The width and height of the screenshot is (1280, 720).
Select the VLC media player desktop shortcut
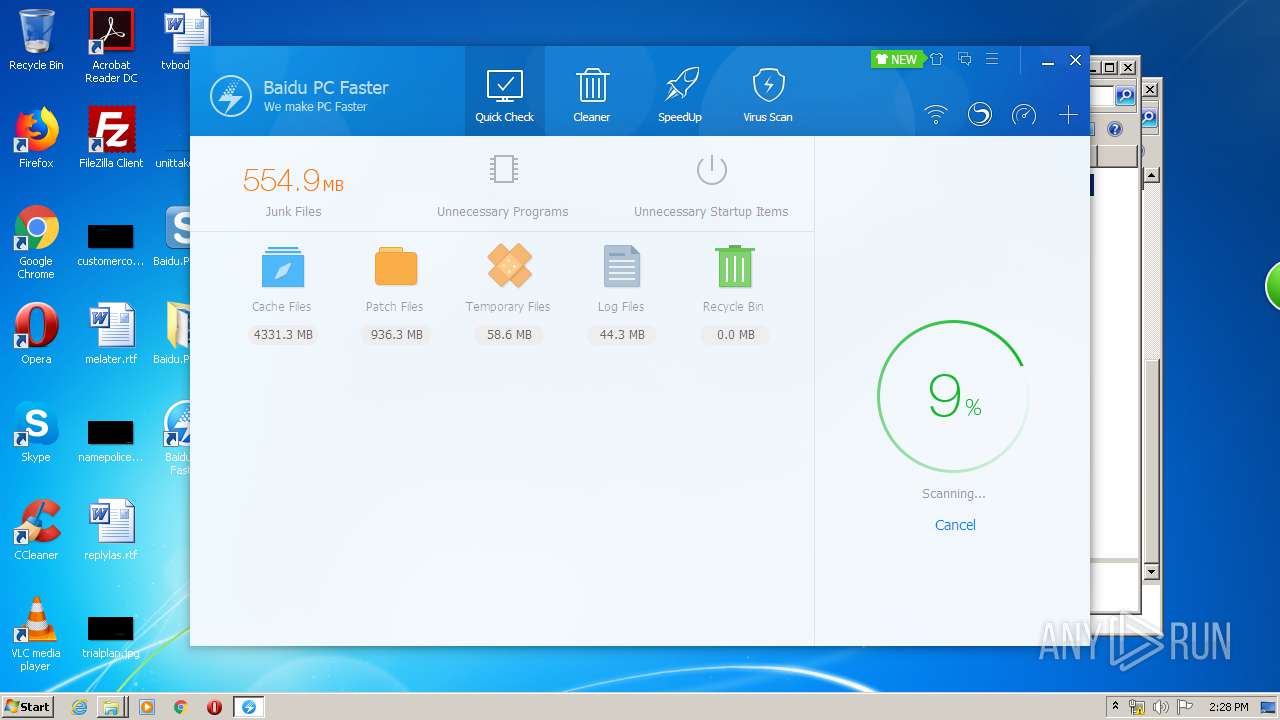(36, 634)
